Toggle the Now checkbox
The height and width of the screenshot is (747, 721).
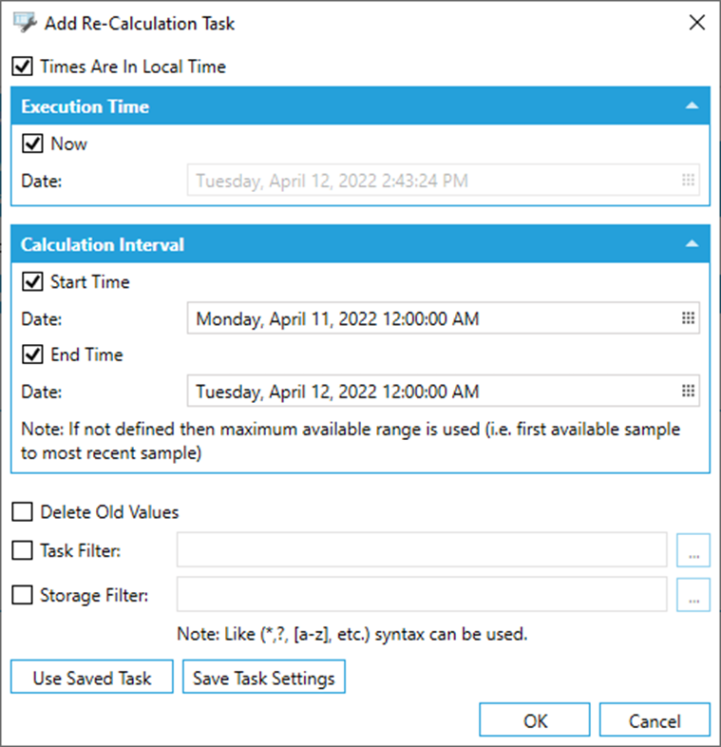(x=32, y=143)
